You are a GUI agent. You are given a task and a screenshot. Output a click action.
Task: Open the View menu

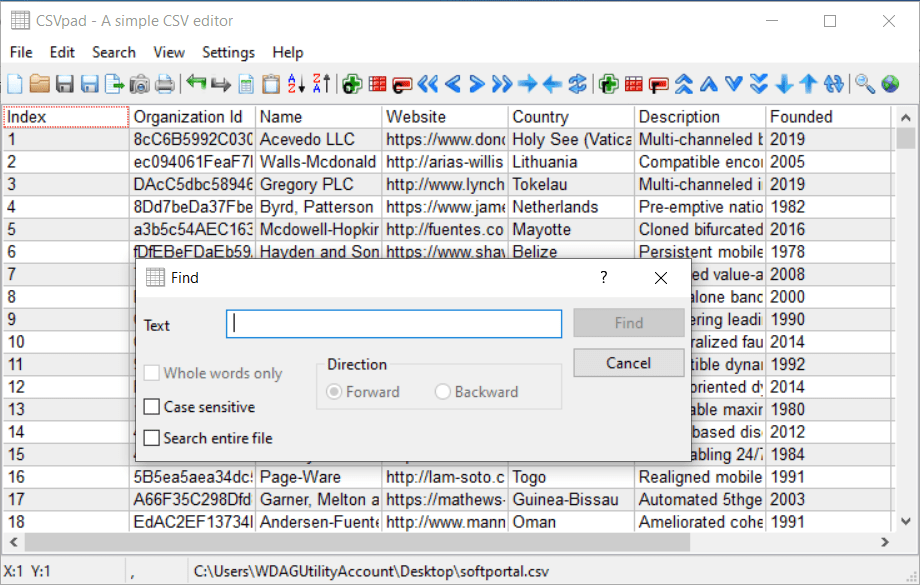(169, 52)
